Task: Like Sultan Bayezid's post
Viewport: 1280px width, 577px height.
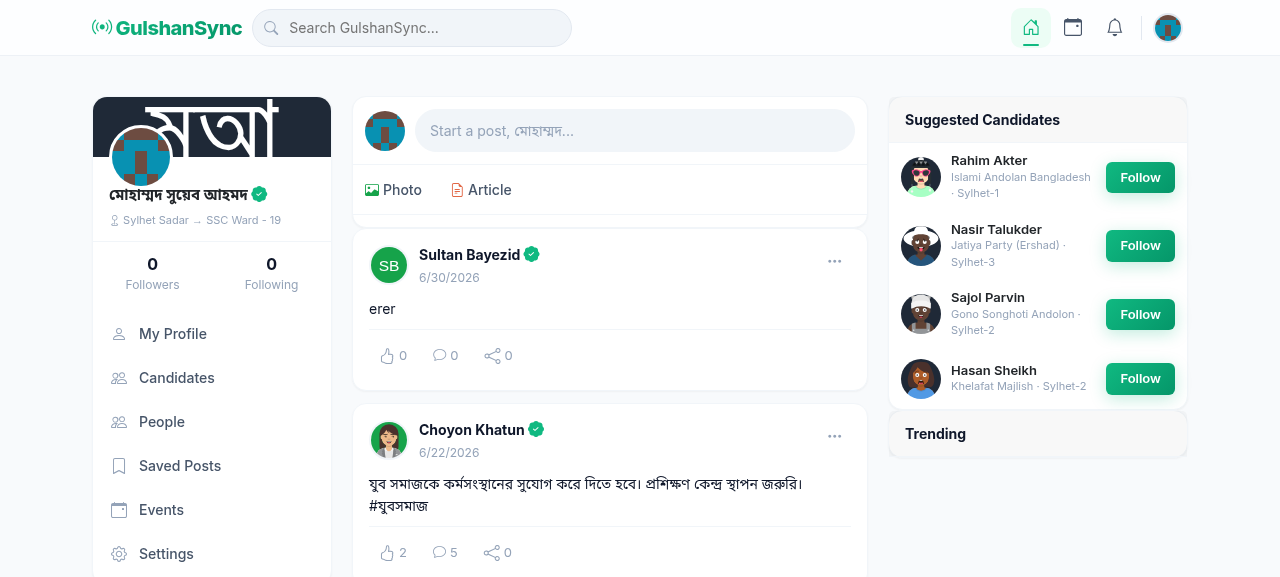Action: coord(393,356)
